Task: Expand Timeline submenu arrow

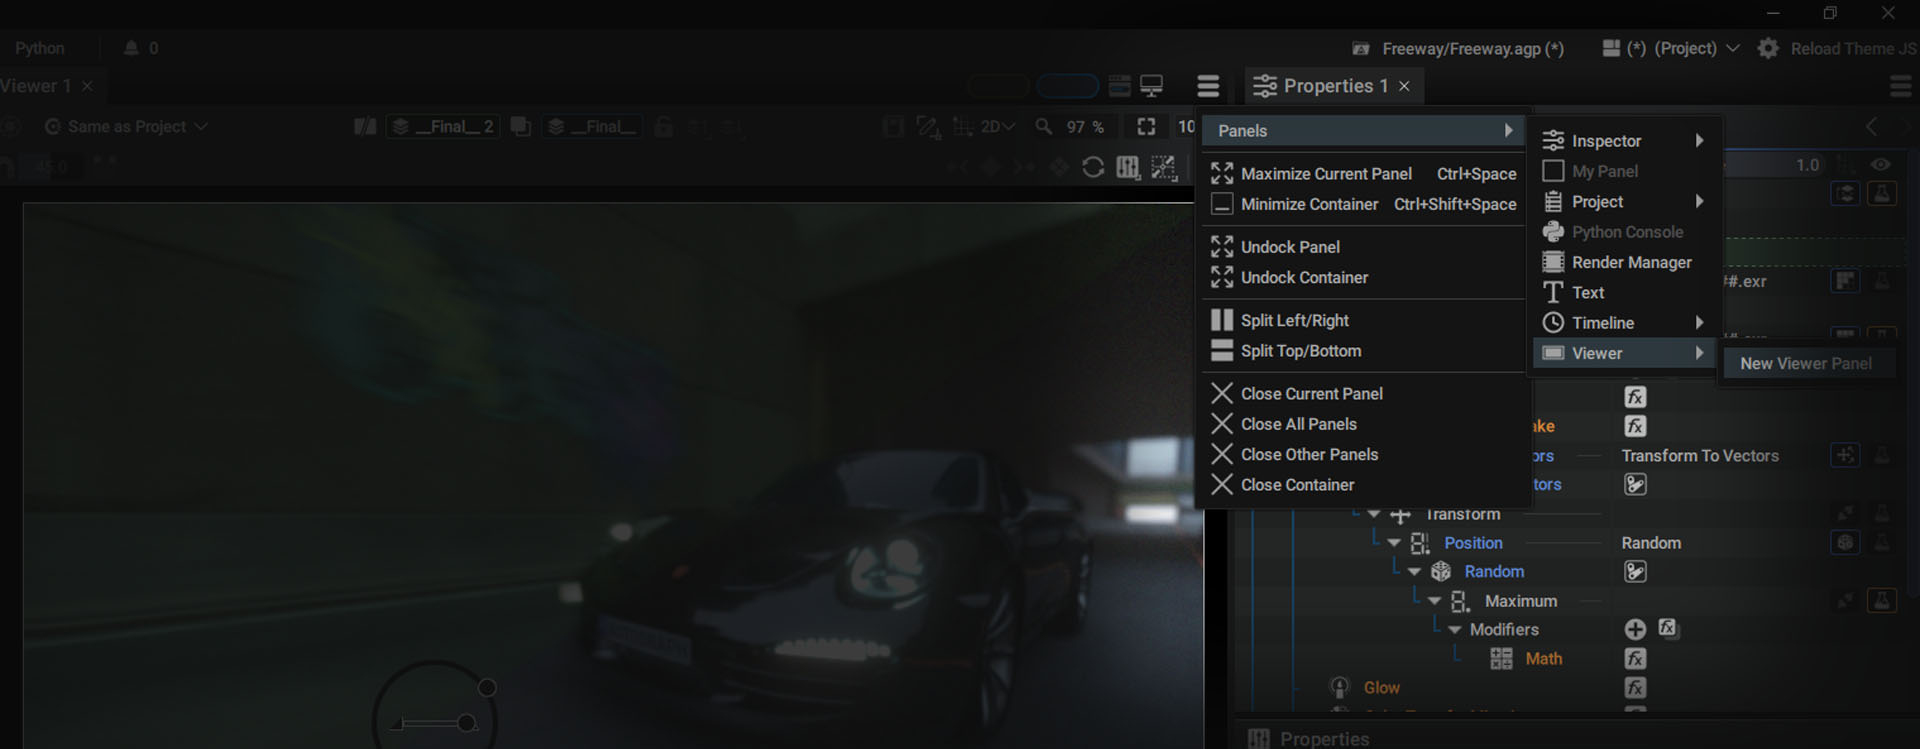Action: coord(1699,322)
